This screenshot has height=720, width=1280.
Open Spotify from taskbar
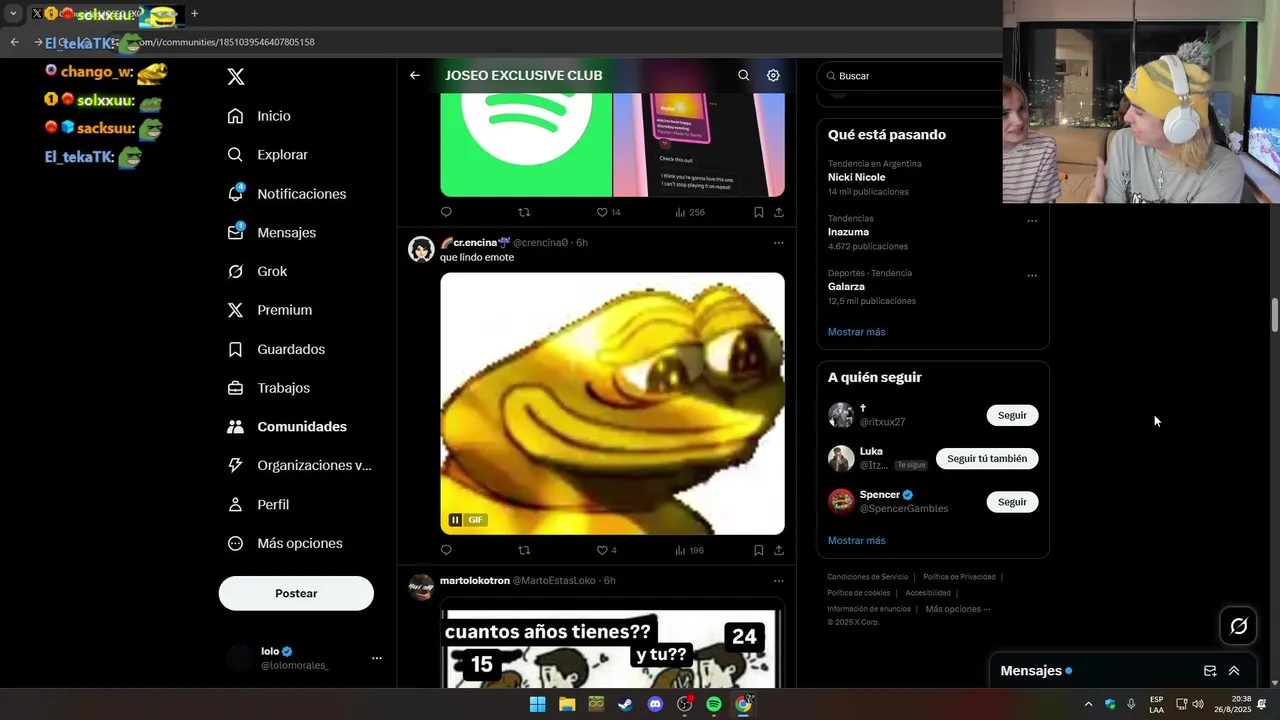coord(714,704)
